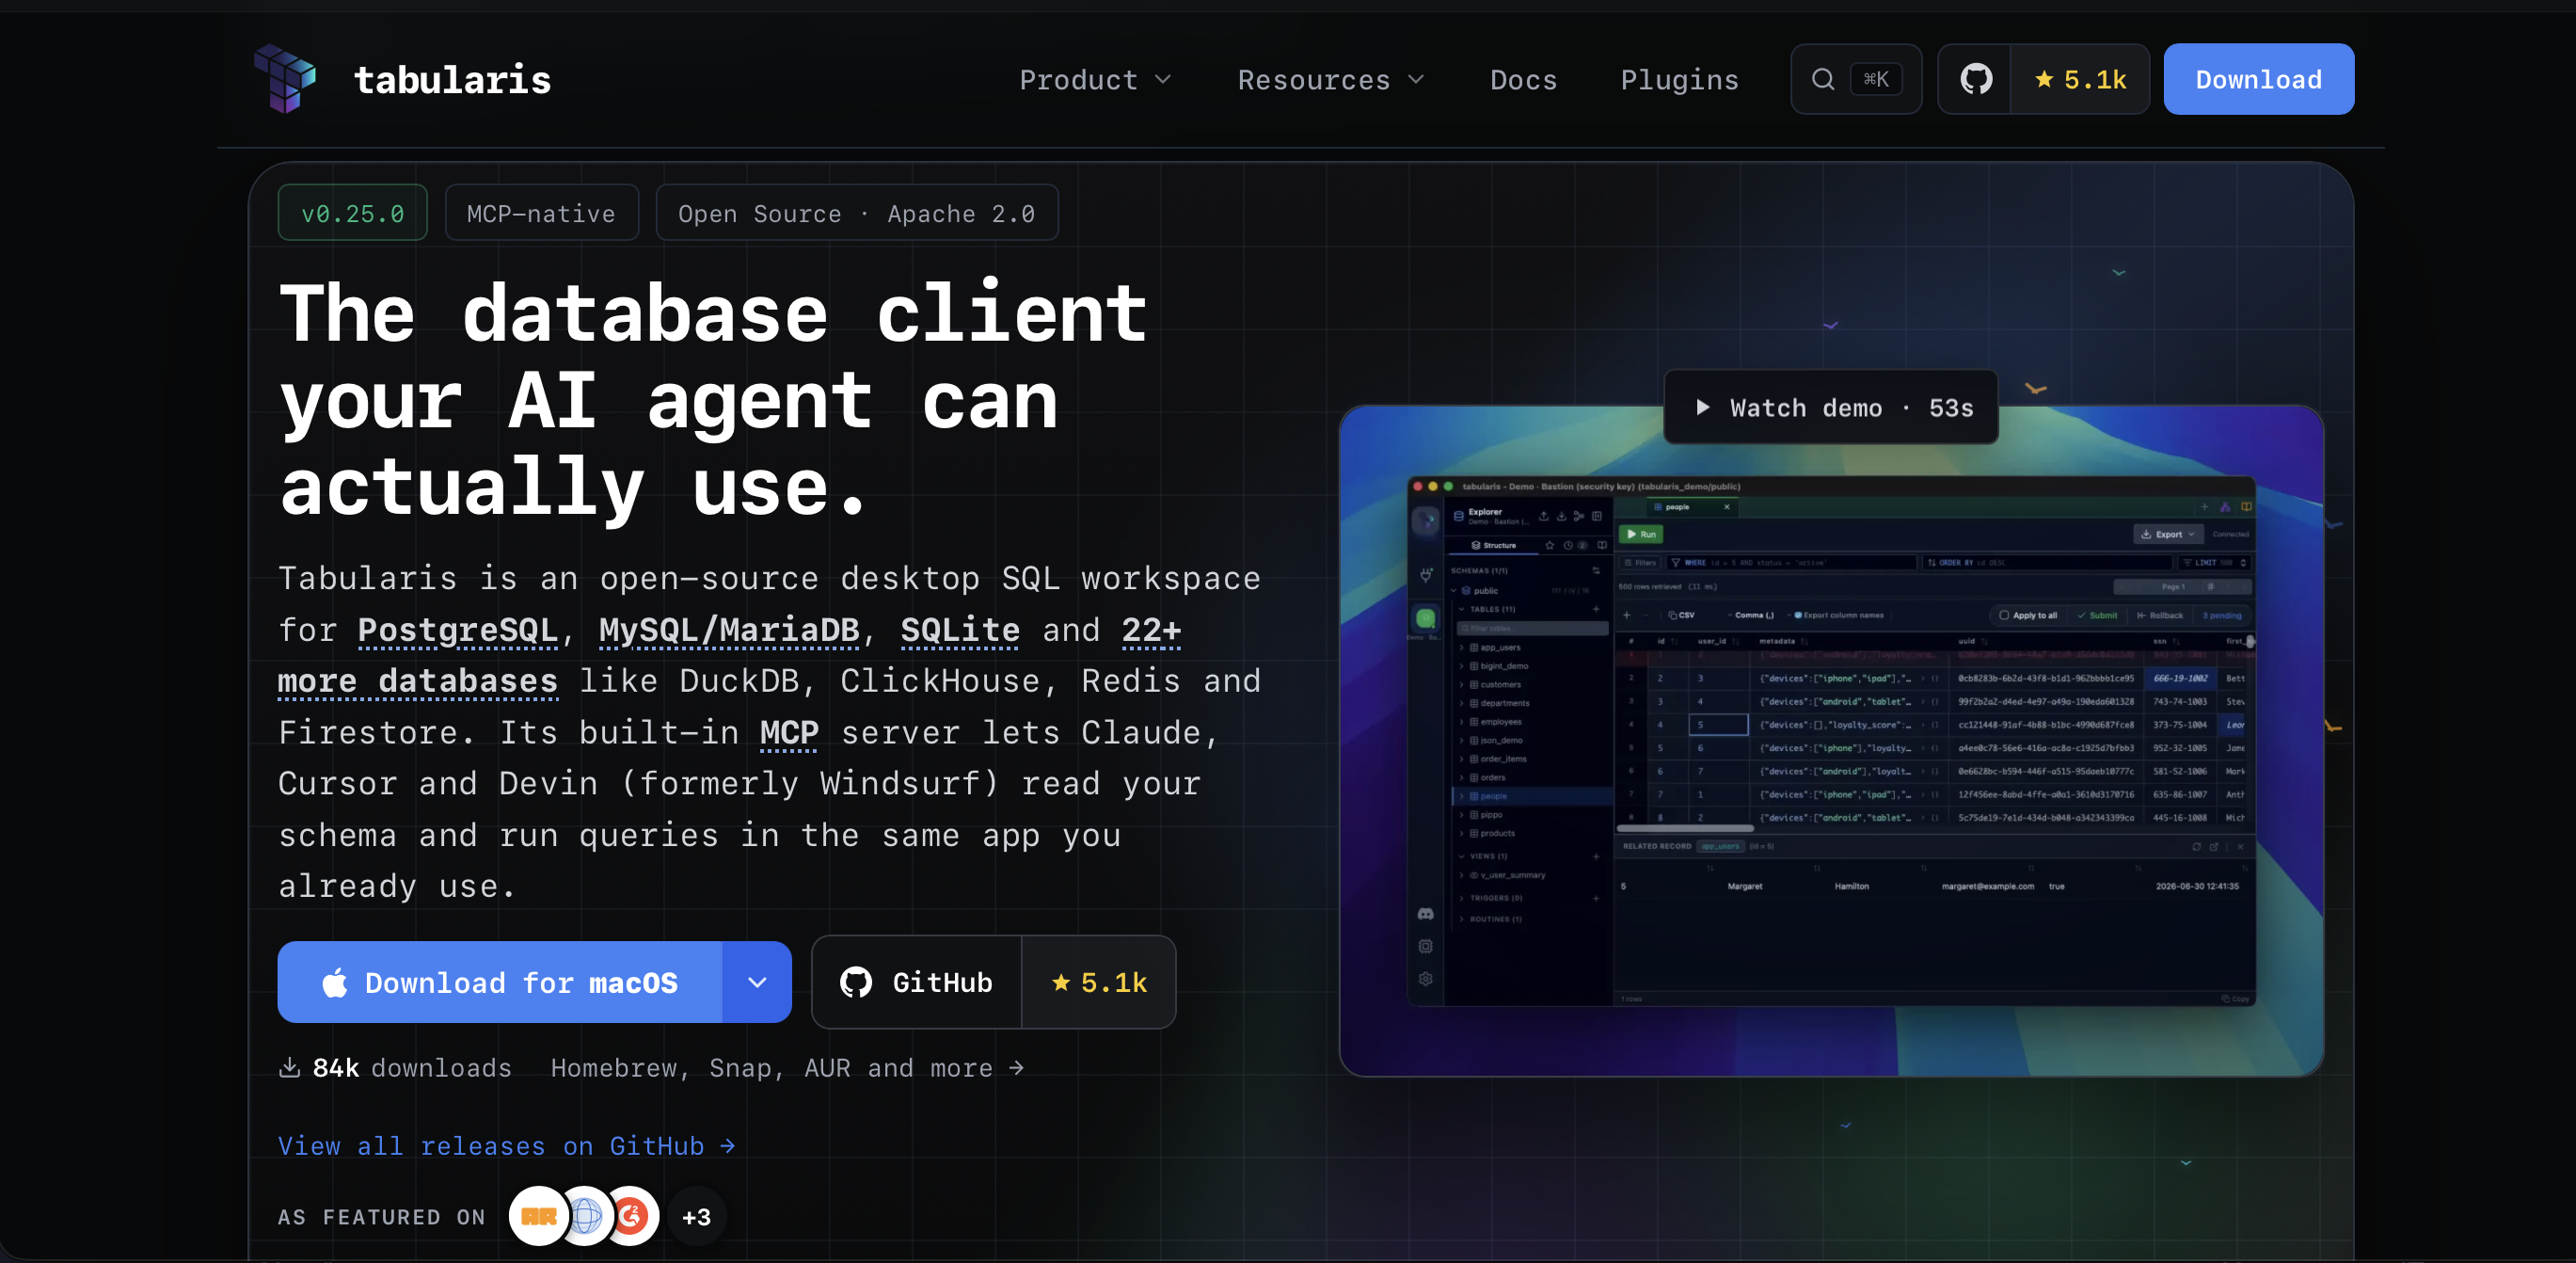Toggle Export column names in demo preview
Viewport: 2576px width, 1263px height.
pos(1838,615)
